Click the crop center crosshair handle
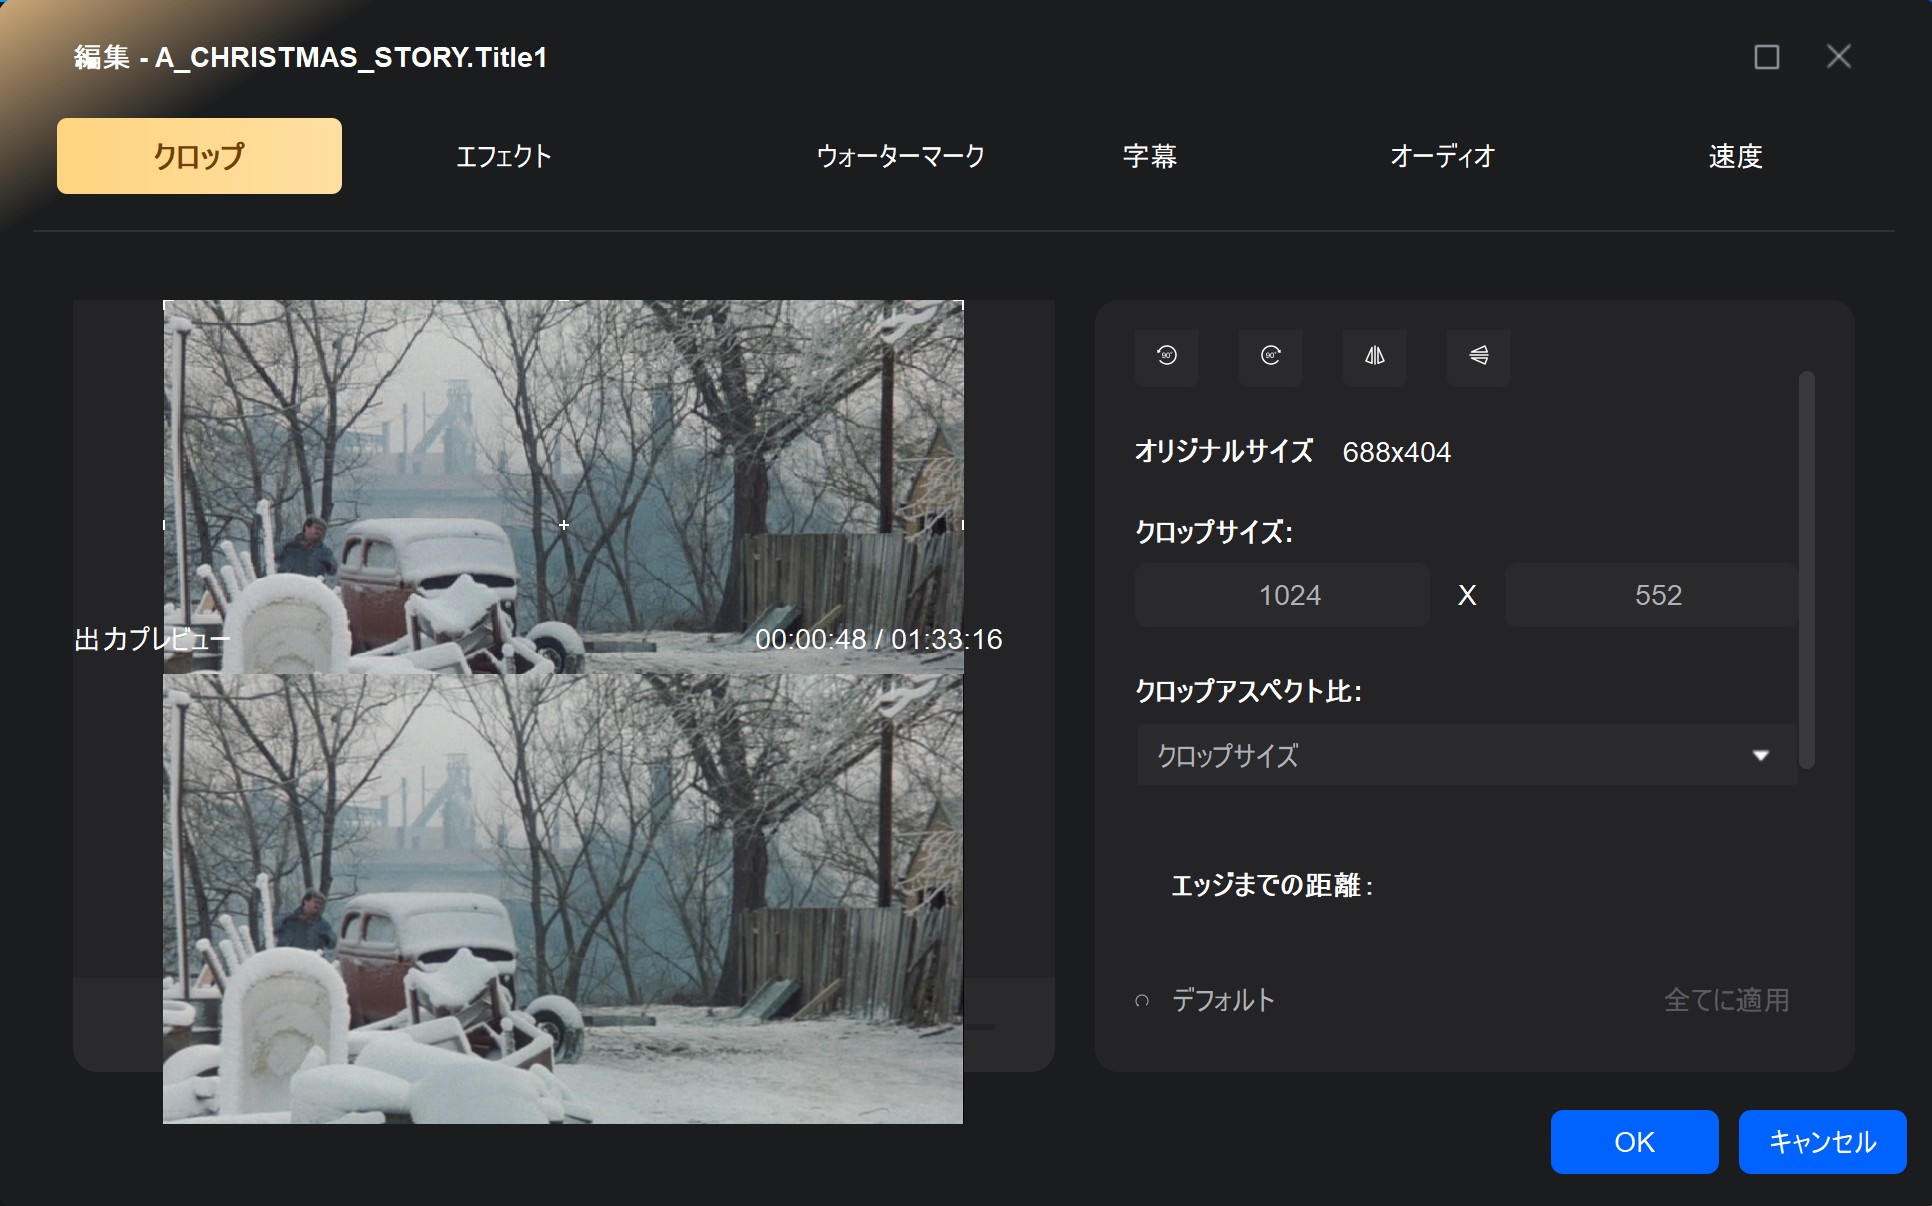This screenshot has width=1932, height=1206. pyautogui.click(x=564, y=525)
